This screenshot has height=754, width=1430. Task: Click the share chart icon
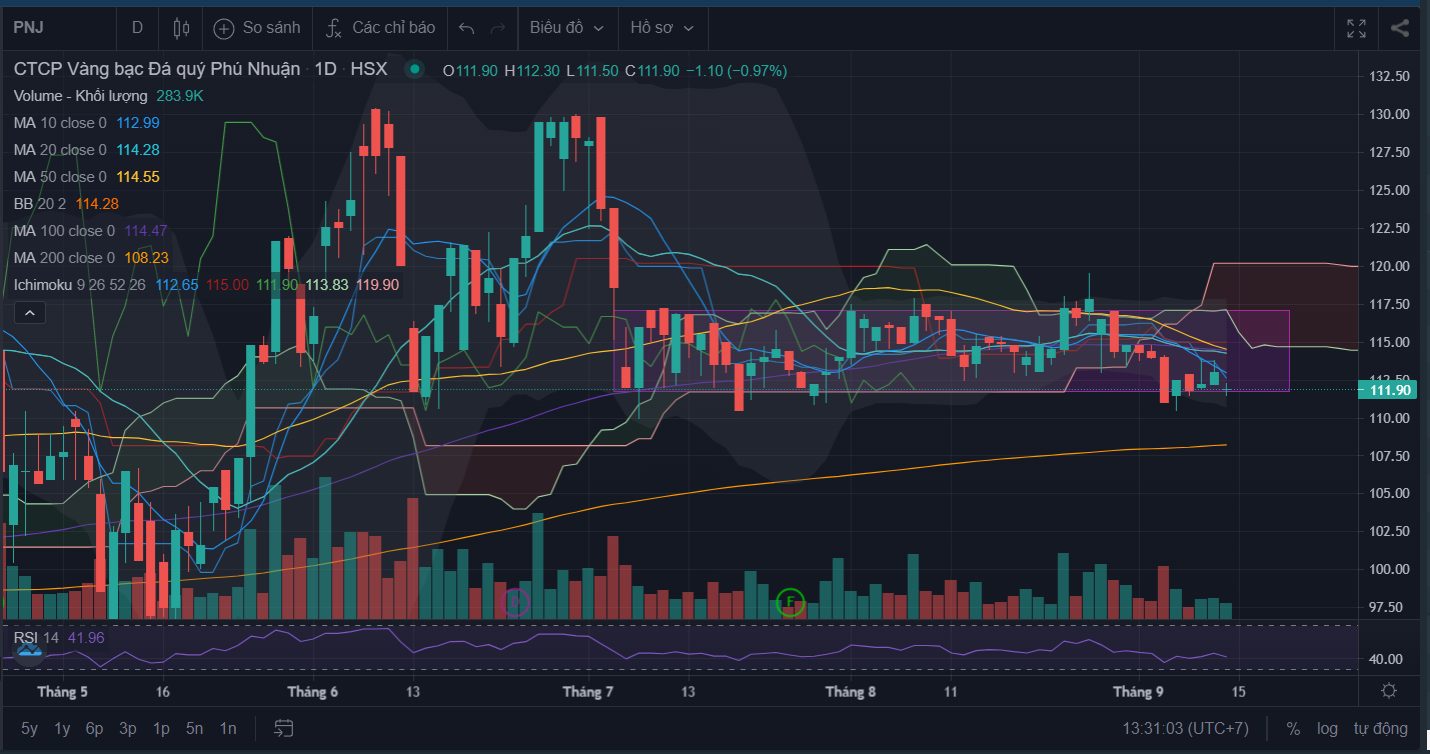coord(1400,28)
